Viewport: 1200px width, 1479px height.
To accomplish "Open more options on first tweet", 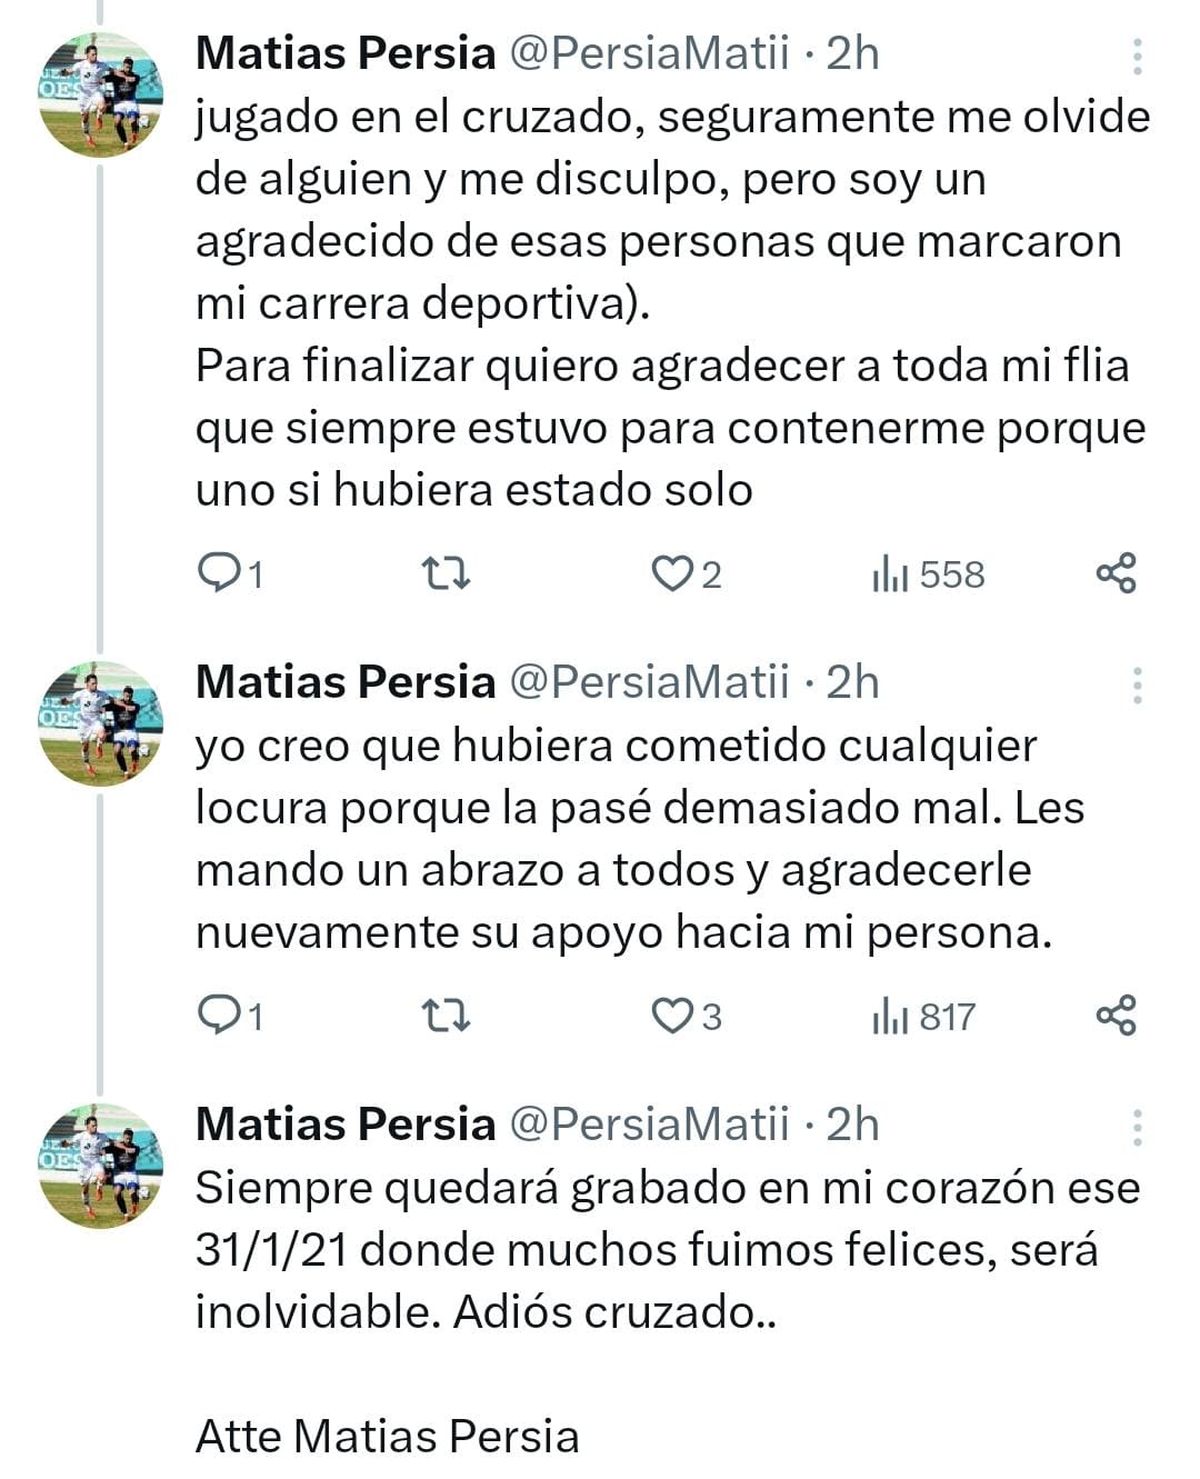I will pos(1137,57).
